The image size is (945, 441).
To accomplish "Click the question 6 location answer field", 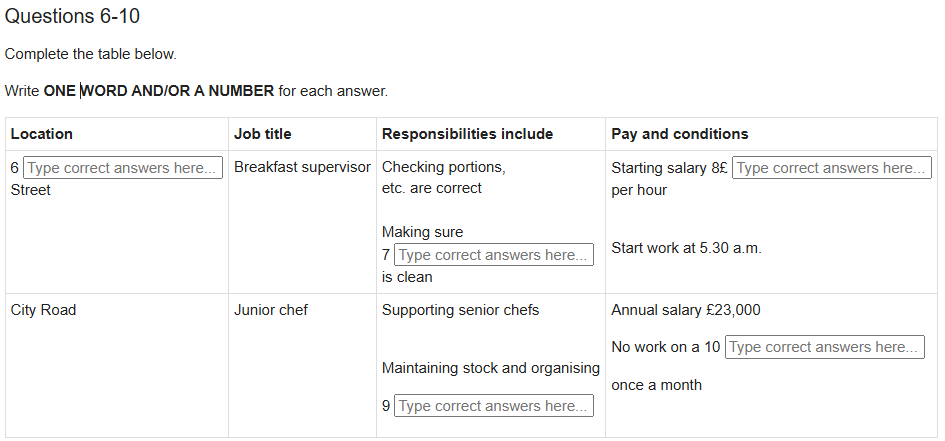I will [122, 168].
